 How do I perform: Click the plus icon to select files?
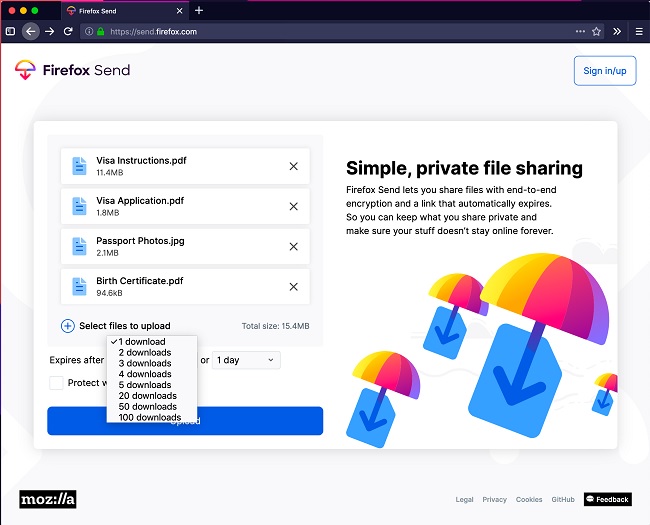pyautogui.click(x=68, y=326)
